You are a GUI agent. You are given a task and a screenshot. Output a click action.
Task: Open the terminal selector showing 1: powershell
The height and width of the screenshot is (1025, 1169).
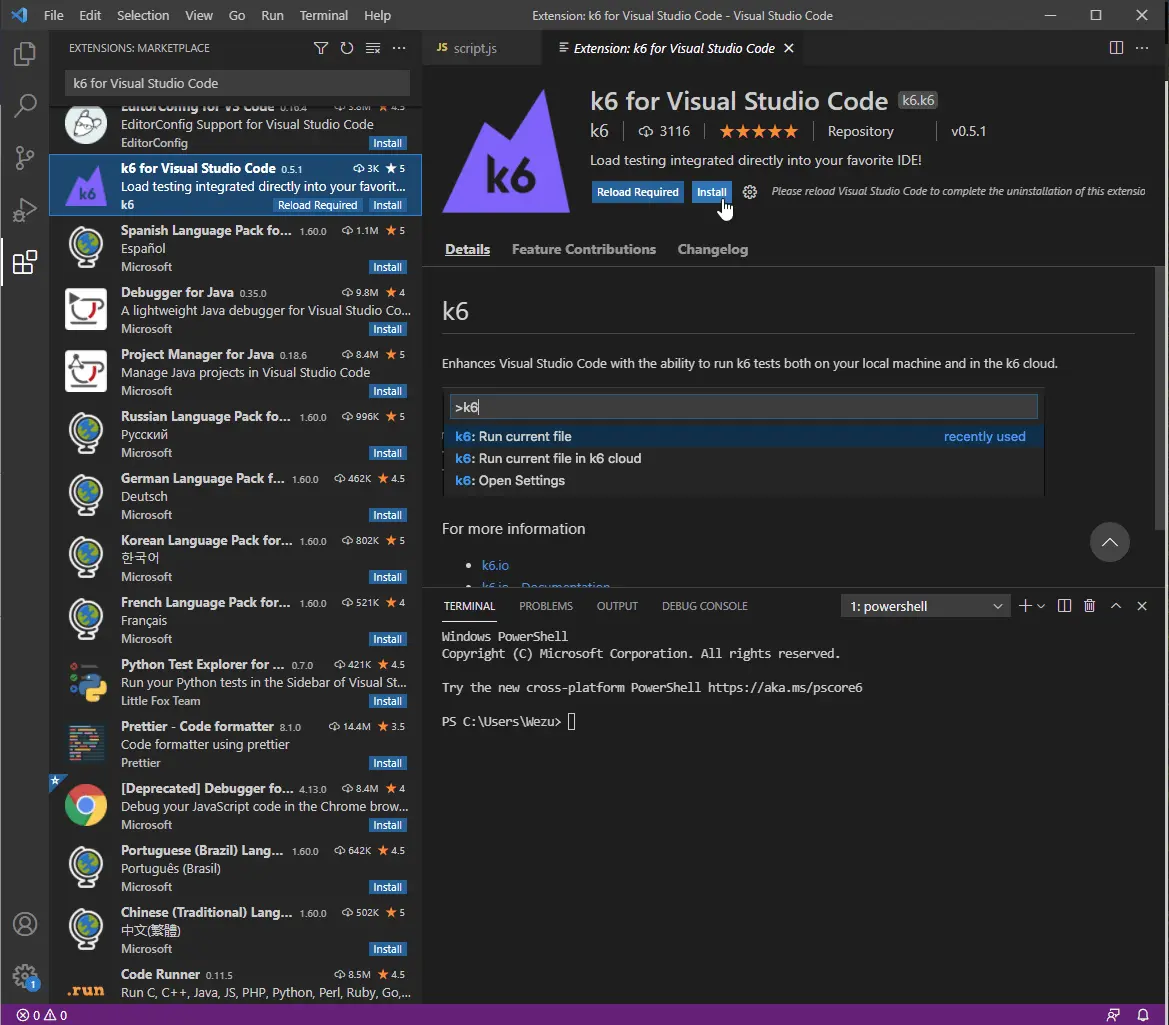tap(923, 605)
